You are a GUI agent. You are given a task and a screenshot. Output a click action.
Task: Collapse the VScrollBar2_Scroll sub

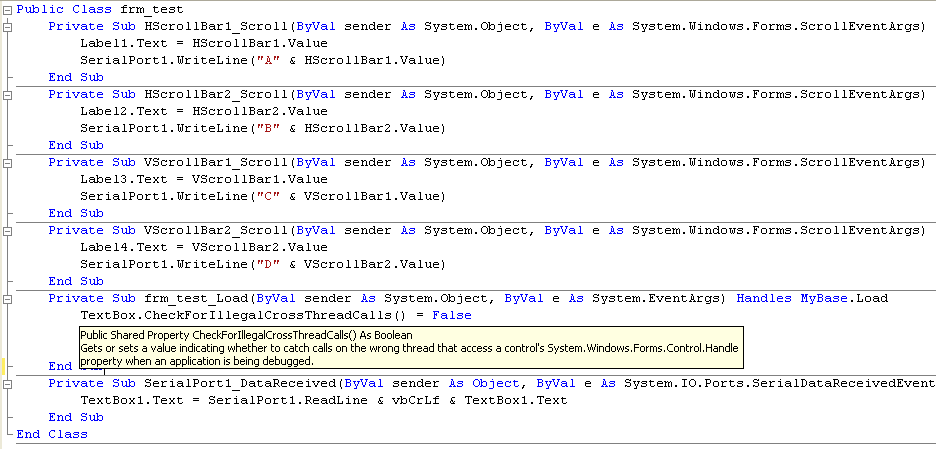click(8, 231)
